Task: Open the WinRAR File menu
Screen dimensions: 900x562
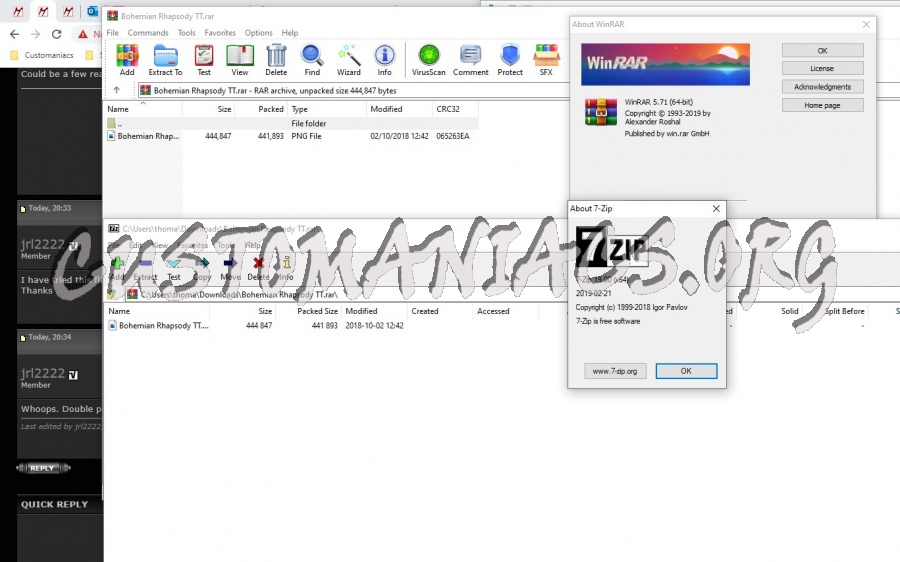Action: pos(112,33)
